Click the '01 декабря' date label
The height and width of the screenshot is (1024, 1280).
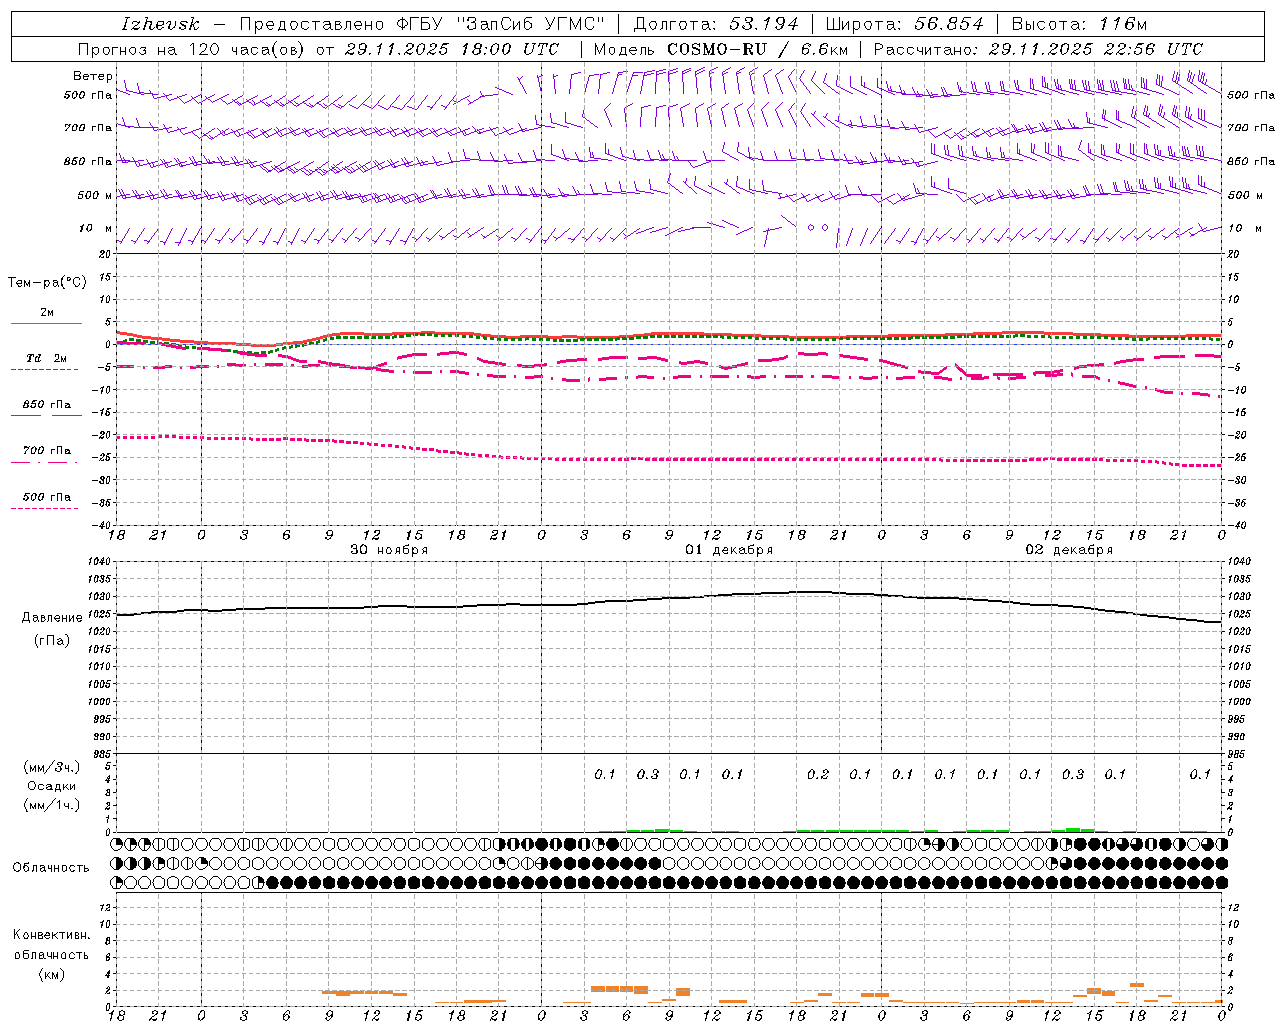tap(729, 550)
